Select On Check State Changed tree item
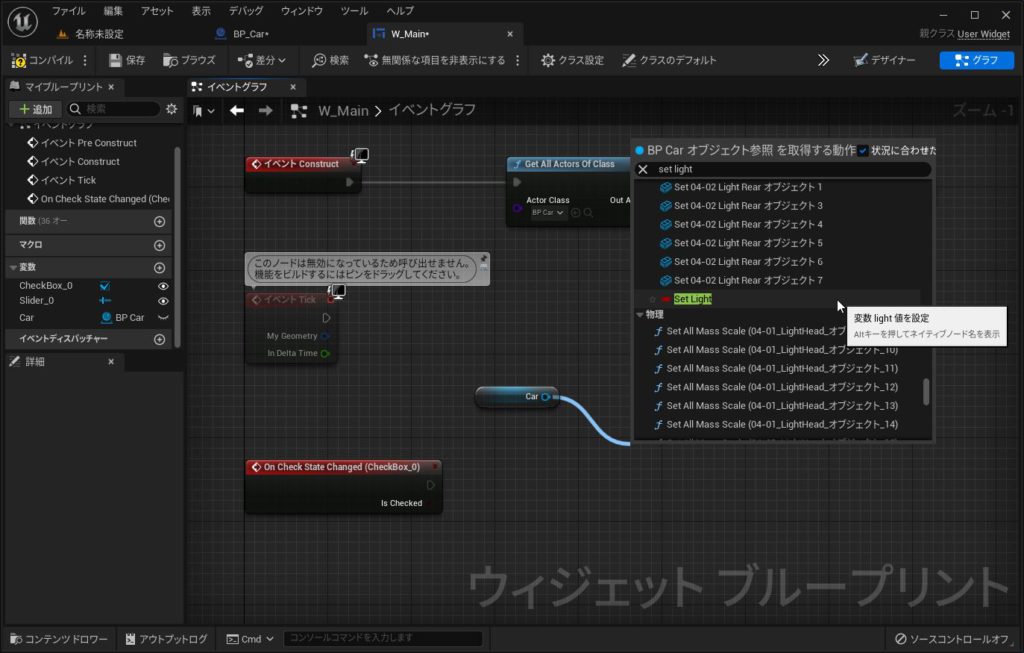This screenshot has height=653, width=1024. (x=98, y=199)
